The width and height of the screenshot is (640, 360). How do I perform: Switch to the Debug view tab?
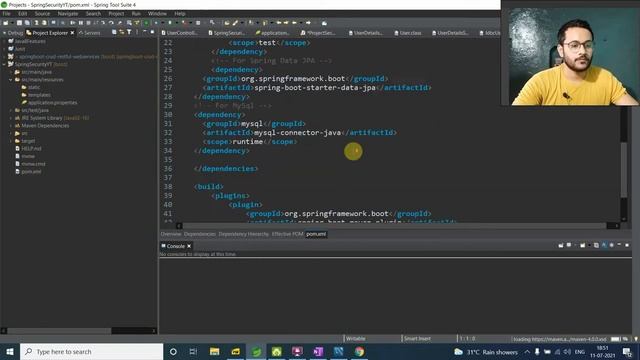[13, 33]
